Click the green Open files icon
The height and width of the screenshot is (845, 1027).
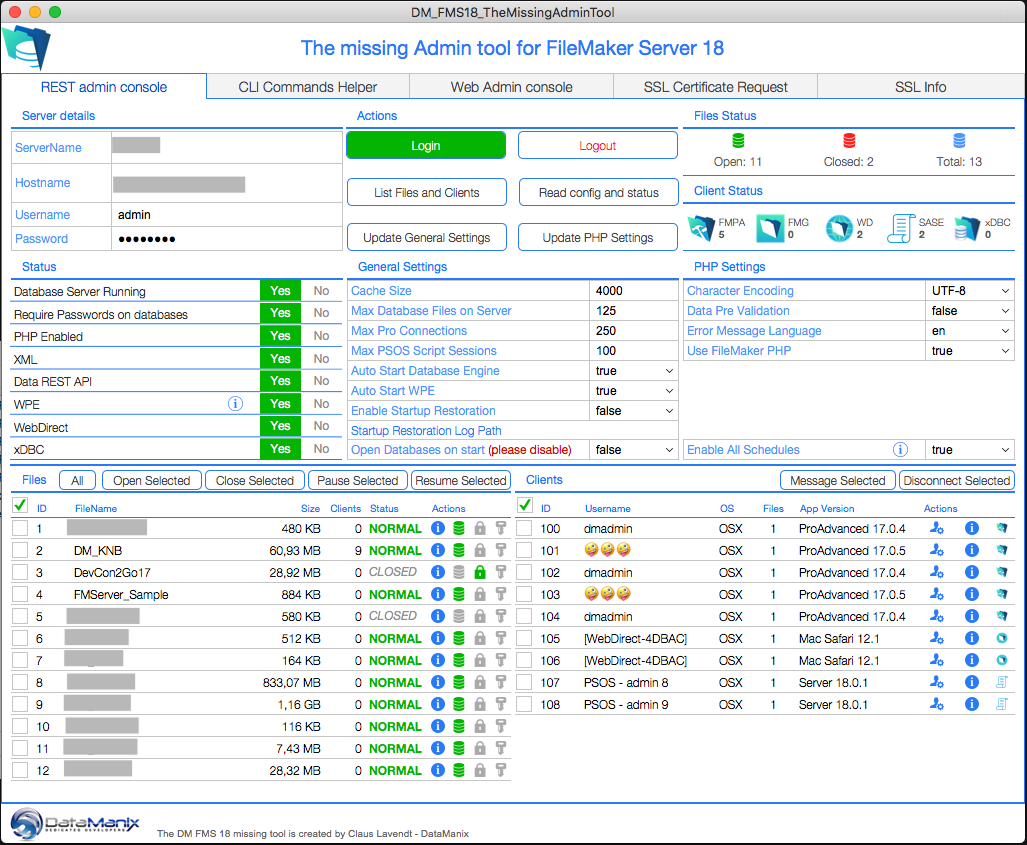pyautogui.click(x=738, y=141)
